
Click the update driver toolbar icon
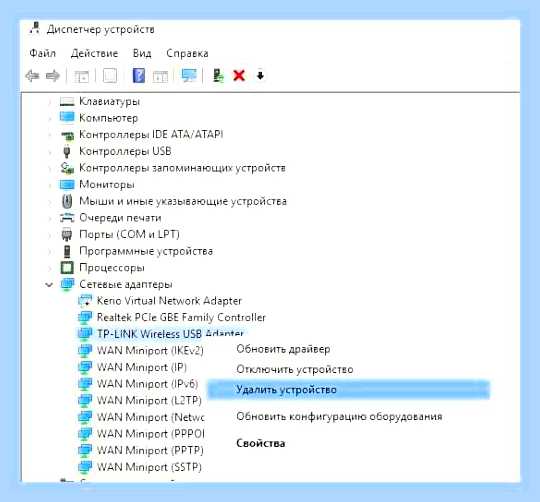pos(218,75)
